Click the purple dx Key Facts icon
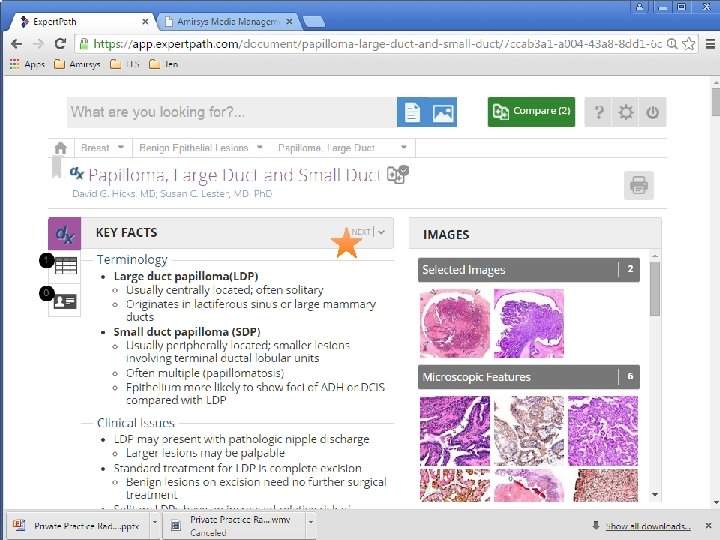The height and width of the screenshot is (540, 720). tap(65, 234)
